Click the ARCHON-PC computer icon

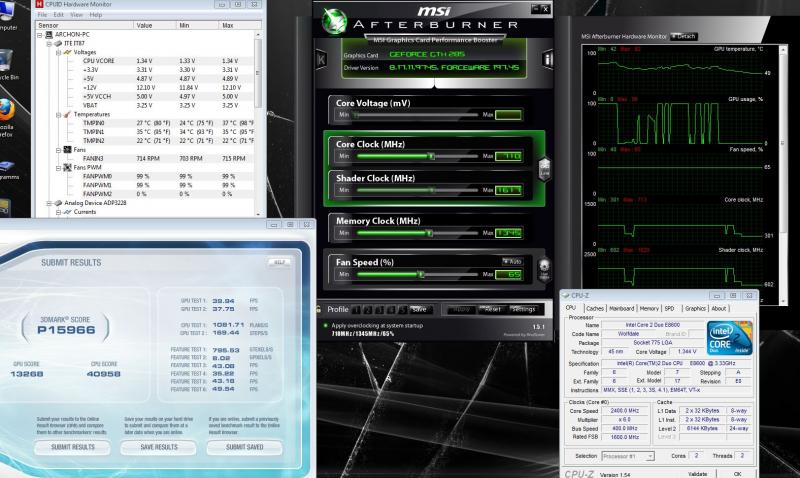[x=49, y=35]
